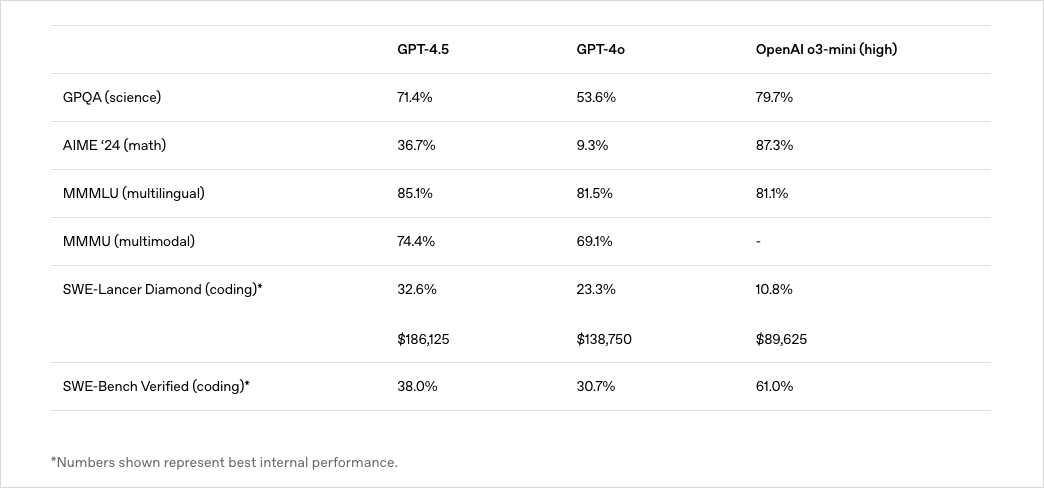Click the dash in the MMMU row
Viewport: 1044px width, 488px height.
click(x=759, y=241)
